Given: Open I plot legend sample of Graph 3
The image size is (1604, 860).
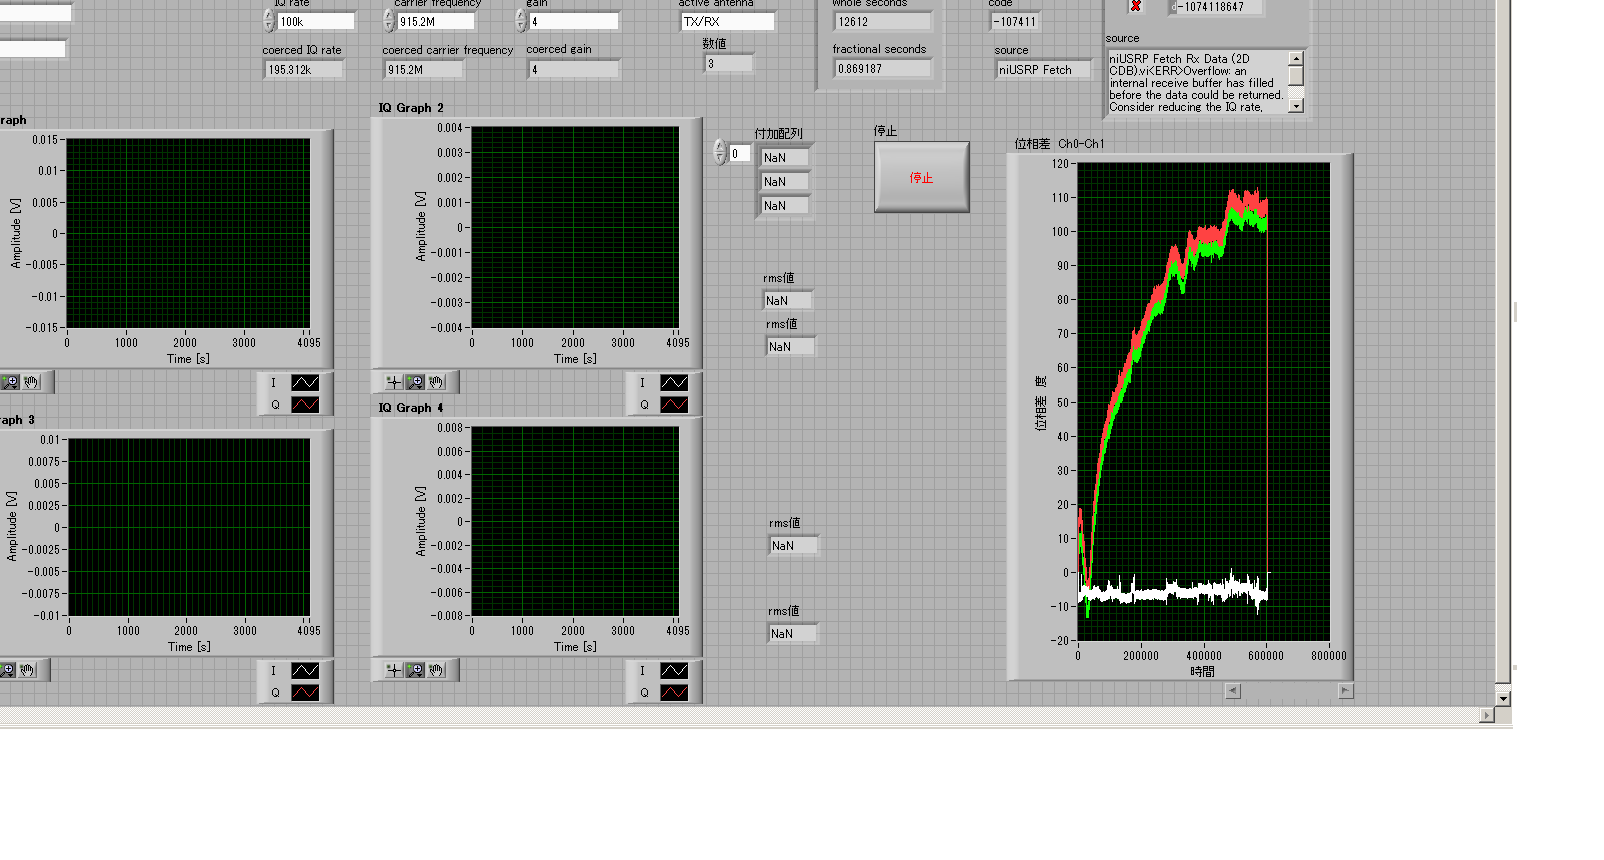Looking at the screenshot, I should pyautogui.click(x=305, y=671).
